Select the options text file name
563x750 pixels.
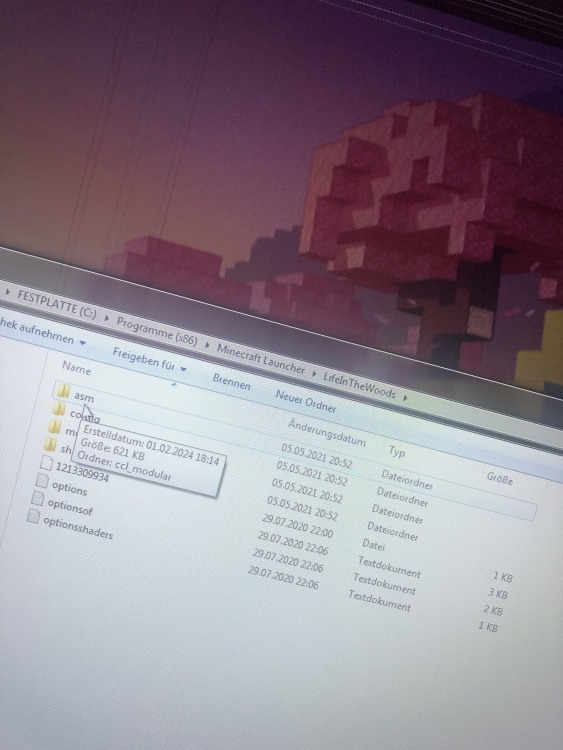pos(69,487)
